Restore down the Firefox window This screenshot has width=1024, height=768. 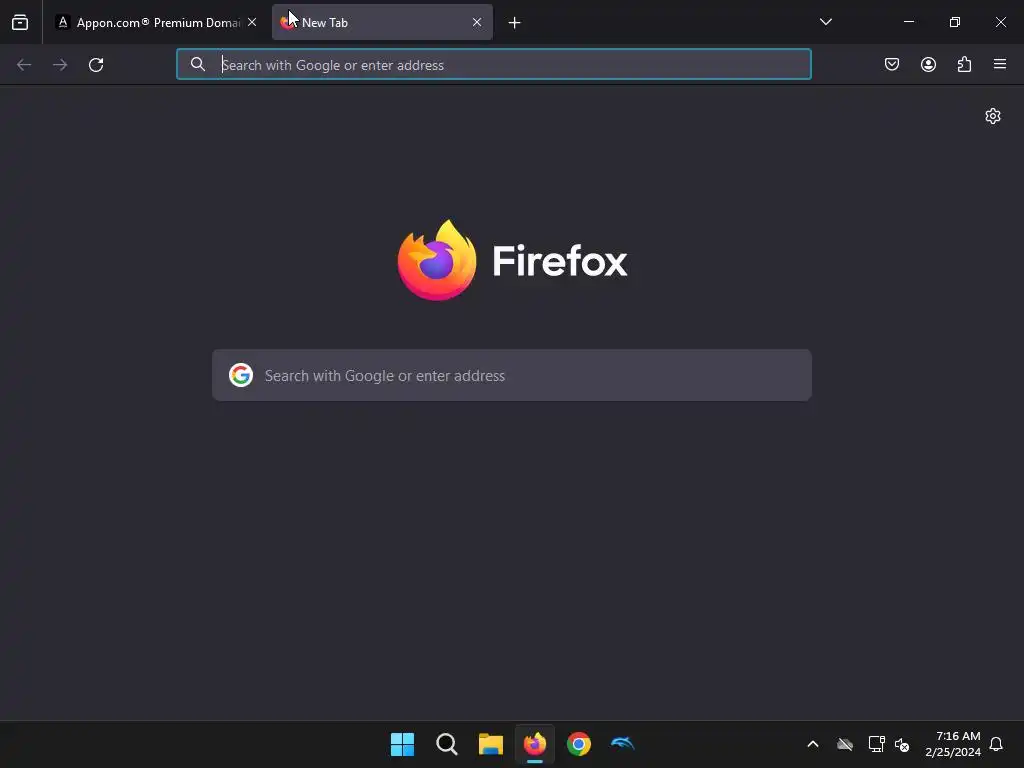pyautogui.click(x=955, y=22)
